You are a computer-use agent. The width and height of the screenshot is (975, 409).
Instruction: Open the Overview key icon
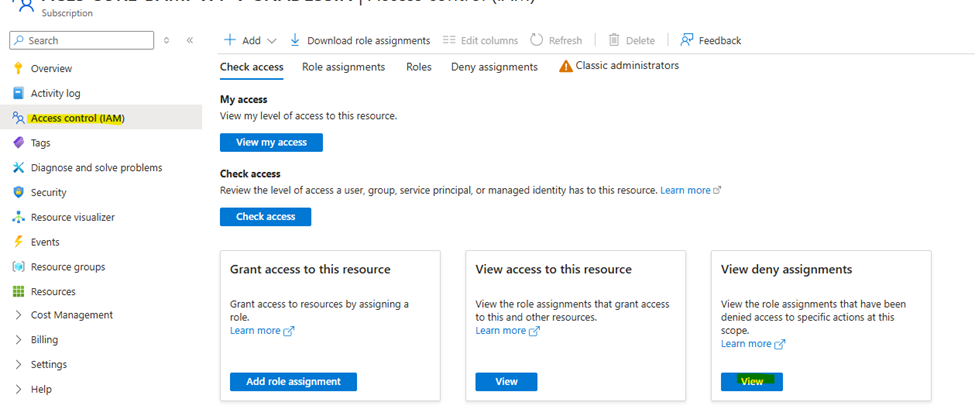18,68
